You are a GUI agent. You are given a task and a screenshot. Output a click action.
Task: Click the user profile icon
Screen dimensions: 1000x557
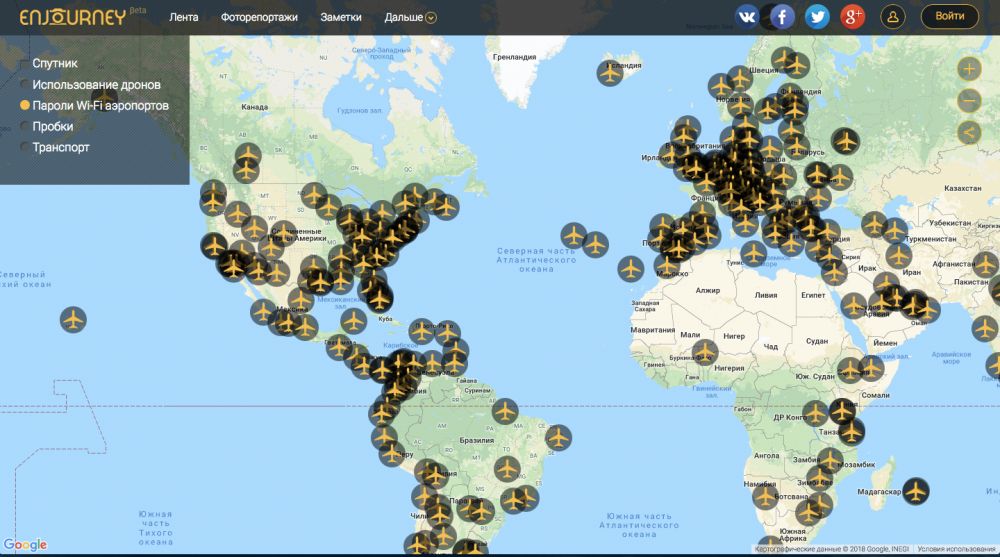tap(893, 17)
